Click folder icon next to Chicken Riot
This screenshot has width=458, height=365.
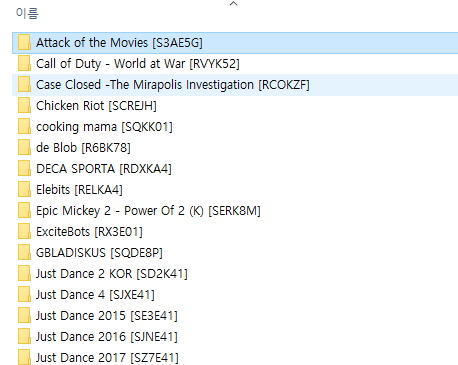[x=24, y=106]
